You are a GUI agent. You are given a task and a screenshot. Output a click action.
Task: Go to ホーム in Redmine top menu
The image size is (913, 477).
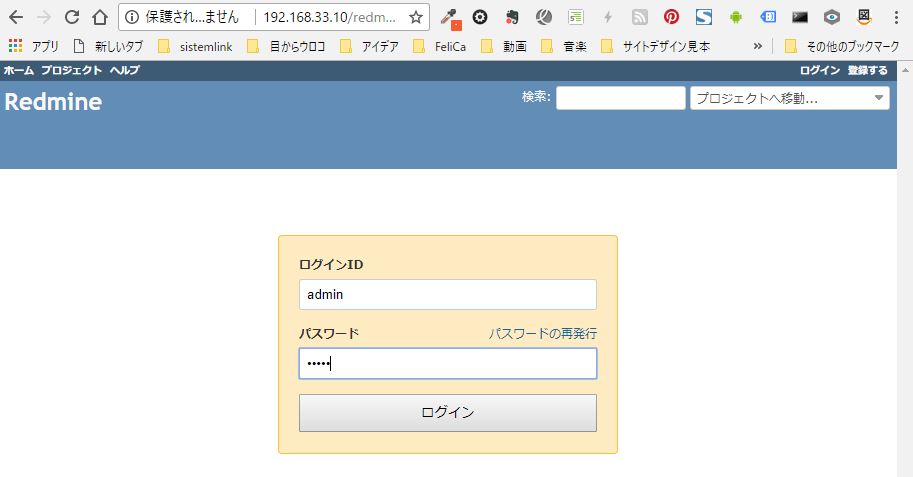(x=19, y=70)
